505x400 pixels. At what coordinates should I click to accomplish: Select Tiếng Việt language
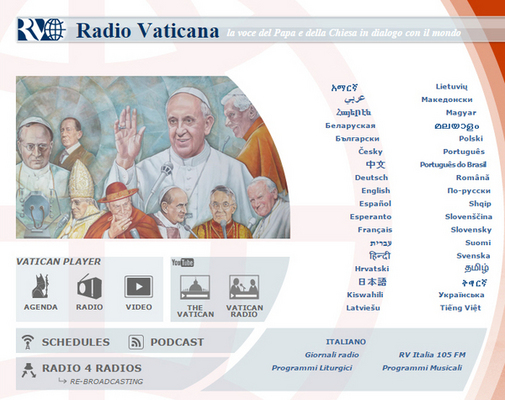[460, 308]
